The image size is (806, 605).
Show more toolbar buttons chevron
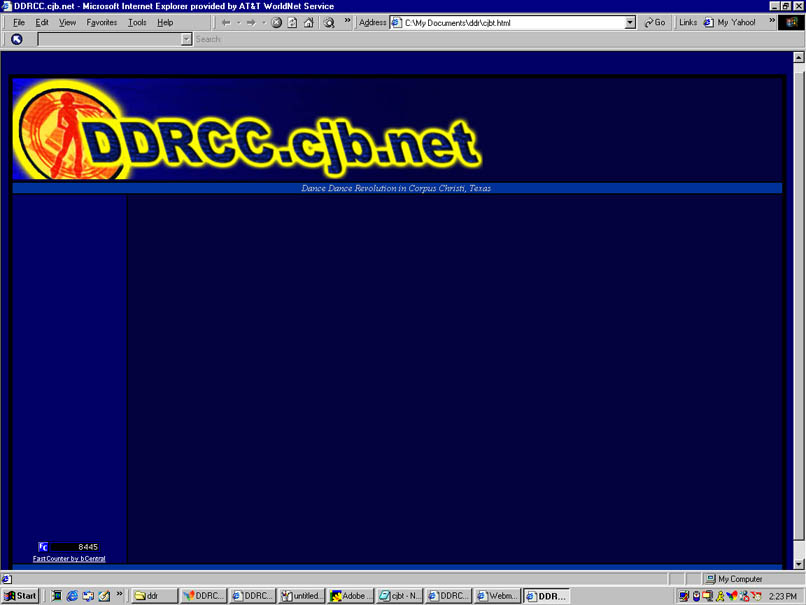point(347,21)
